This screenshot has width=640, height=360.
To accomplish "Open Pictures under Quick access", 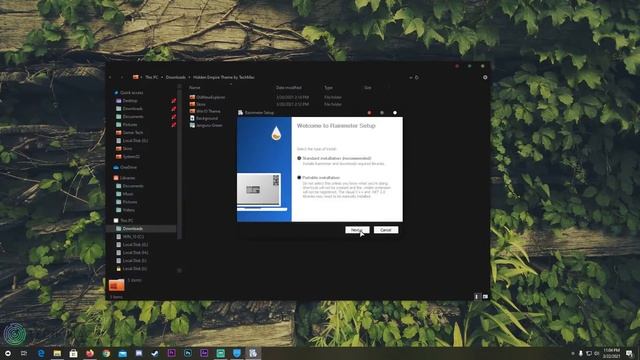I will tap(127, 124).
